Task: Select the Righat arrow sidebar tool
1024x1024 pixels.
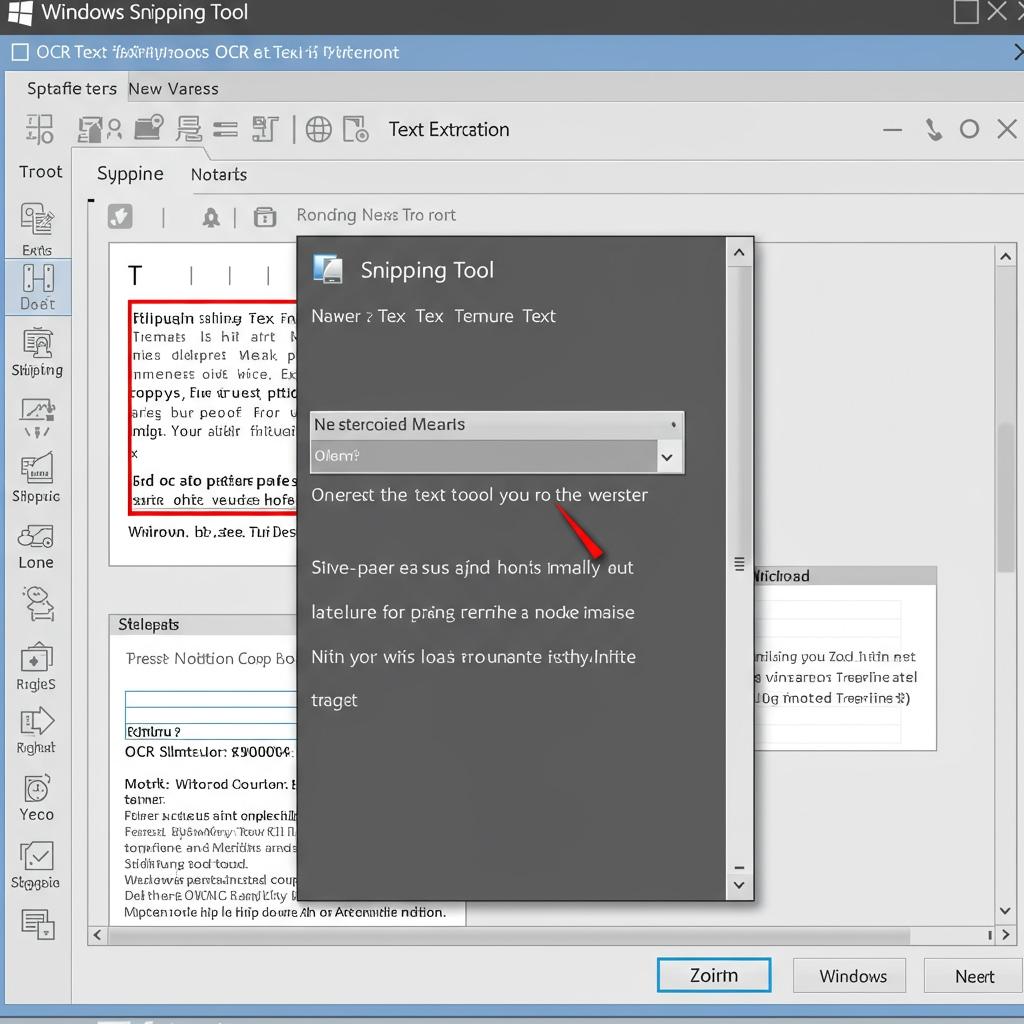Action: (36, 731)
